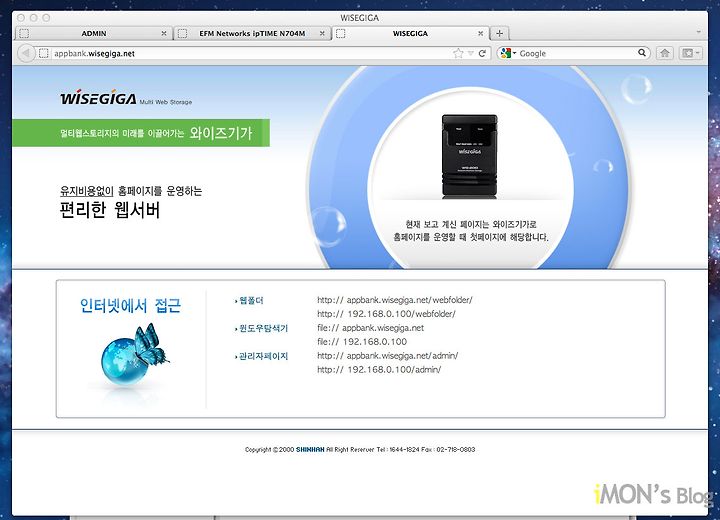Click the globe with butterfly image

(x=133, y=355)
